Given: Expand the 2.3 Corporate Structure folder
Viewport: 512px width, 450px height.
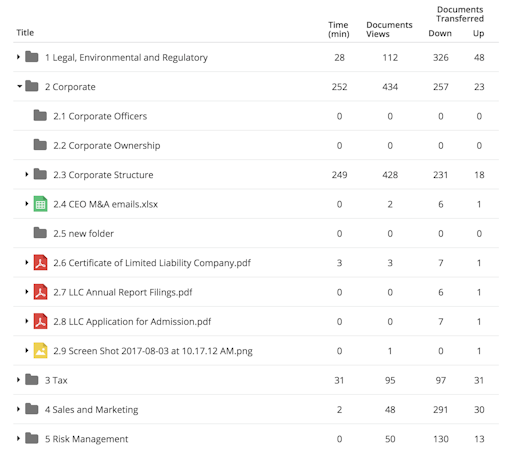Looking at the screenshot, I should point(27,175).
